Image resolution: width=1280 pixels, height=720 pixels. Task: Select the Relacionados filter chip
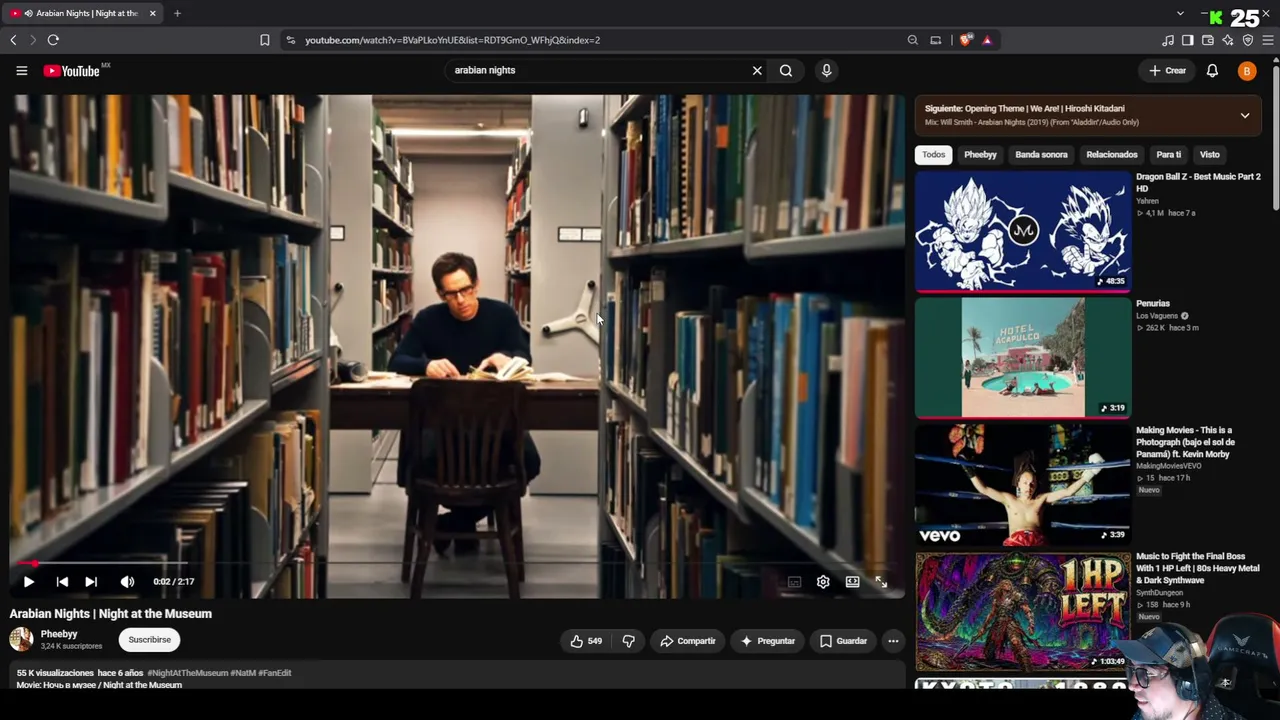[1112, 155]
